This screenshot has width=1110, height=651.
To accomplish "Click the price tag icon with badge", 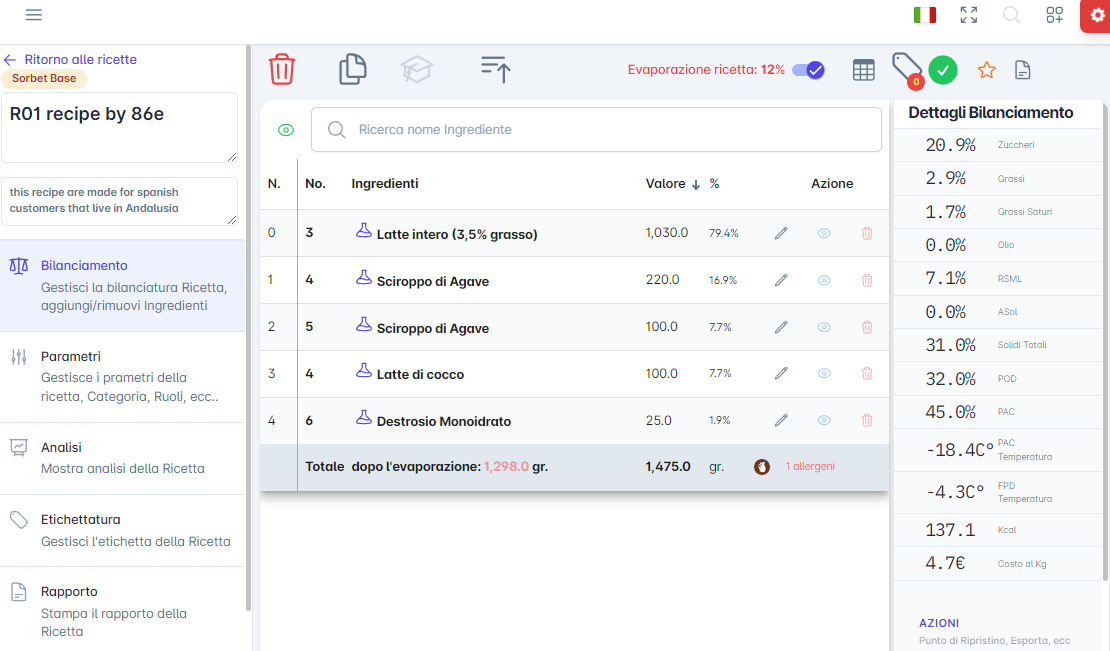I will click(906, 69).
